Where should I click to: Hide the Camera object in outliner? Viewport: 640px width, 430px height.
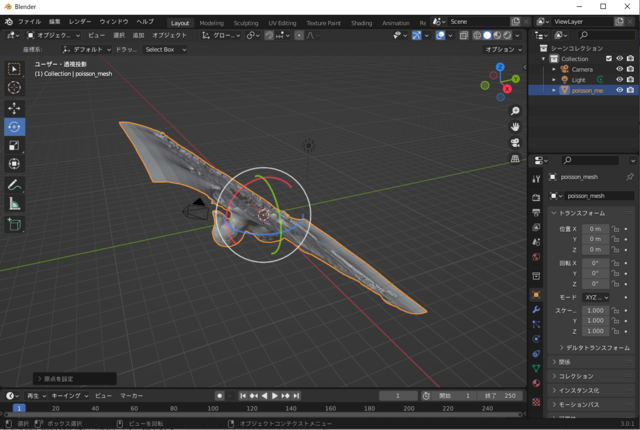point(619,69)
